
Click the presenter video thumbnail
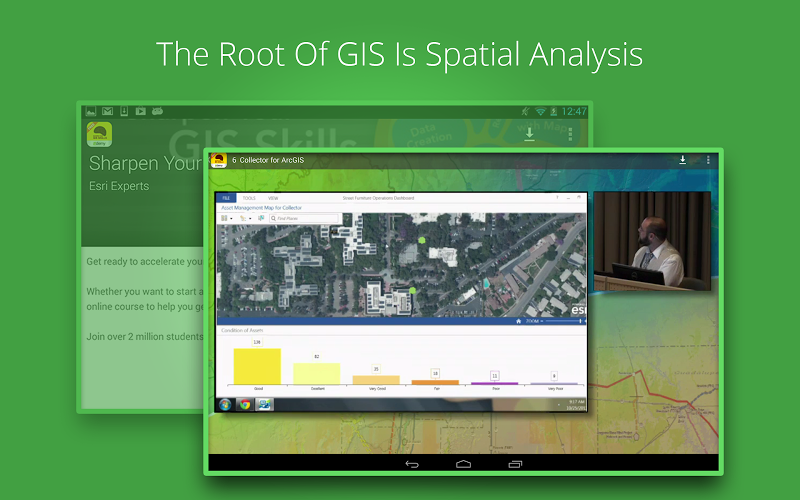(x=652, y=241)
